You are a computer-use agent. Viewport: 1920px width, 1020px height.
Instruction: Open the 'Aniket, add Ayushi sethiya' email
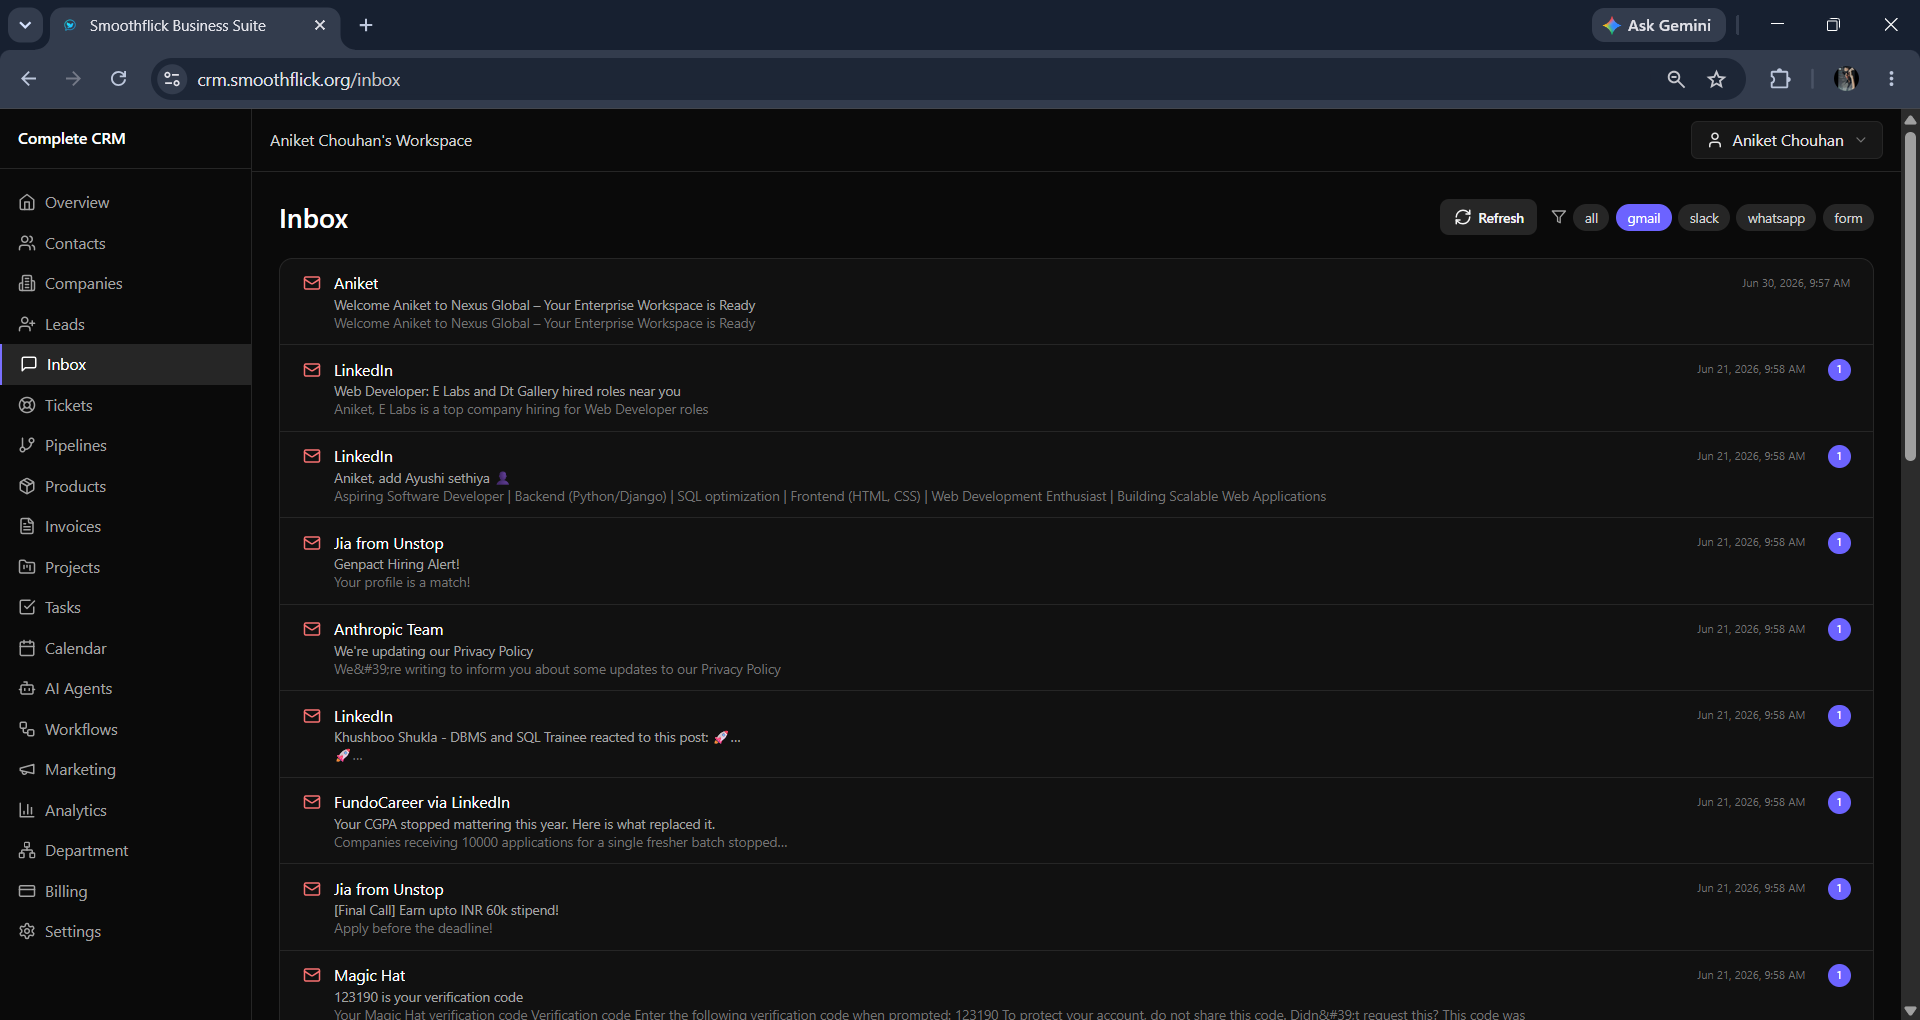1076,475
